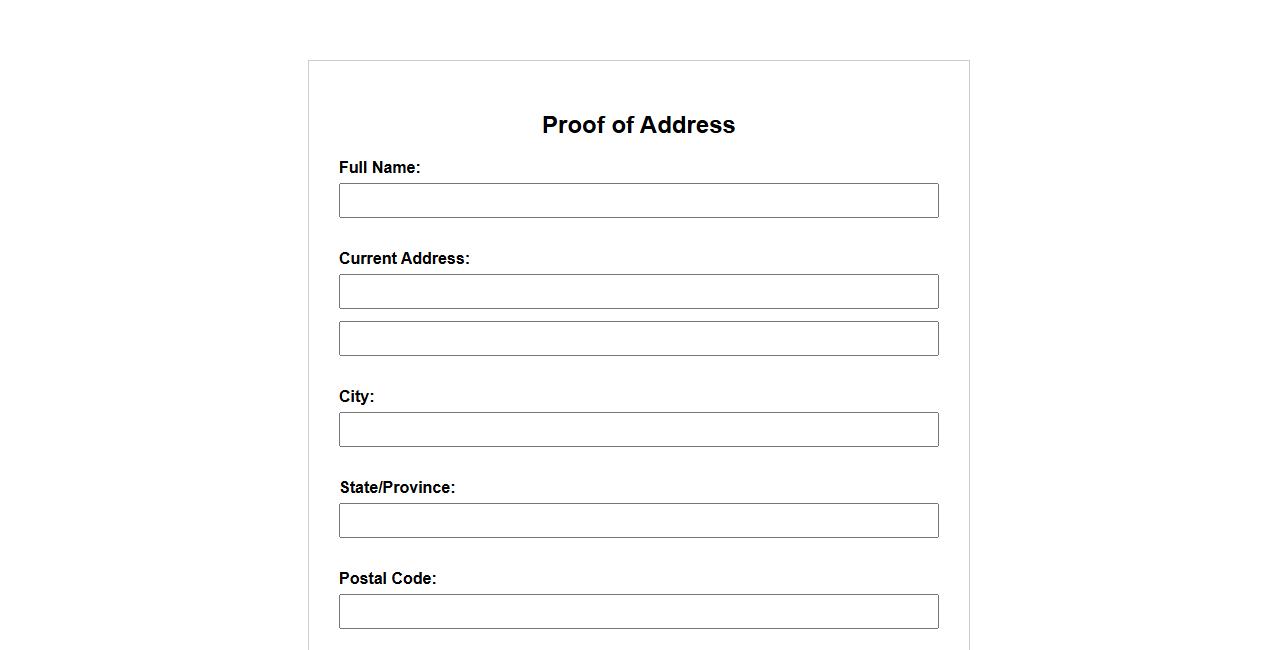Place cursor in the city name box
Image resolution: width=1278 pixels, height=650 pixels.
coord(638,429)
